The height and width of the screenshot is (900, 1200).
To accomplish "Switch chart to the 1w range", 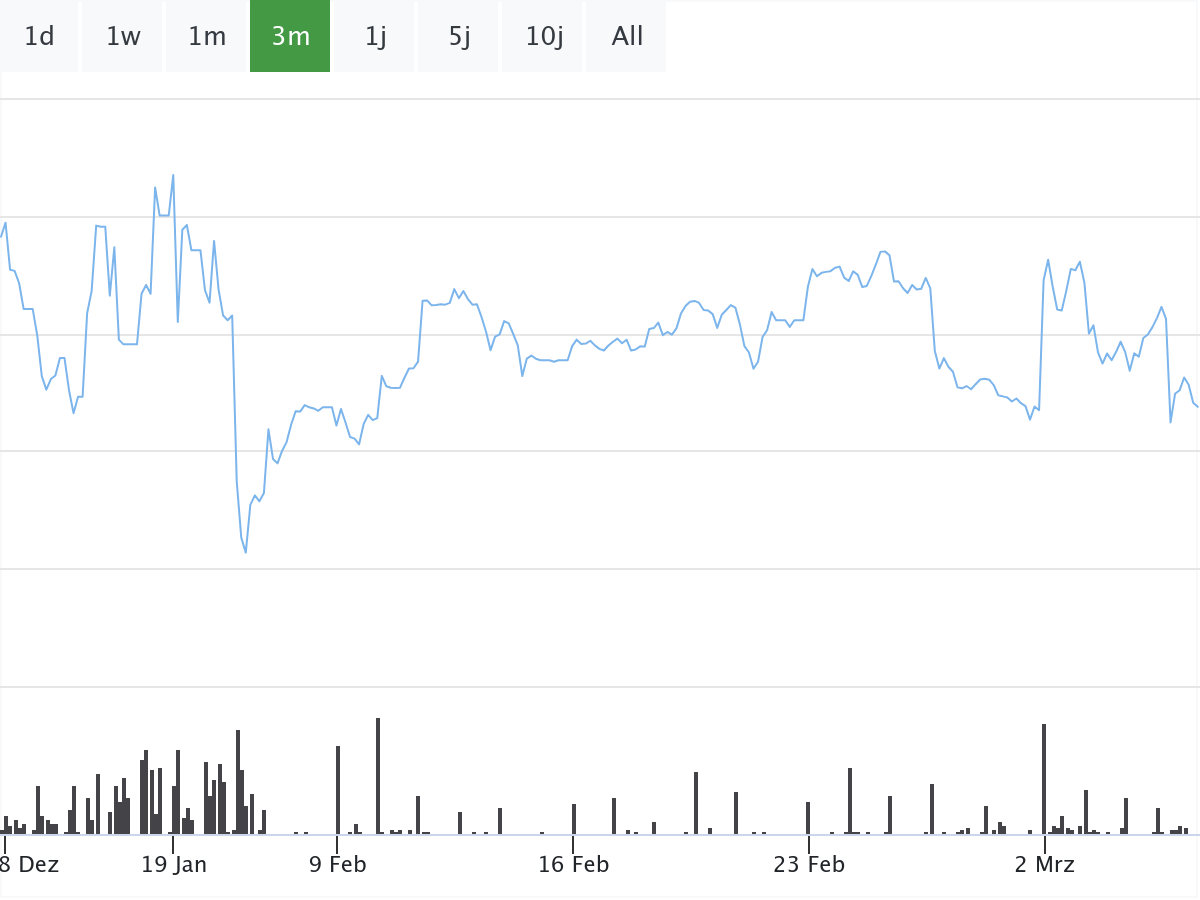I will pyautogui.click(x=123, y=37).
